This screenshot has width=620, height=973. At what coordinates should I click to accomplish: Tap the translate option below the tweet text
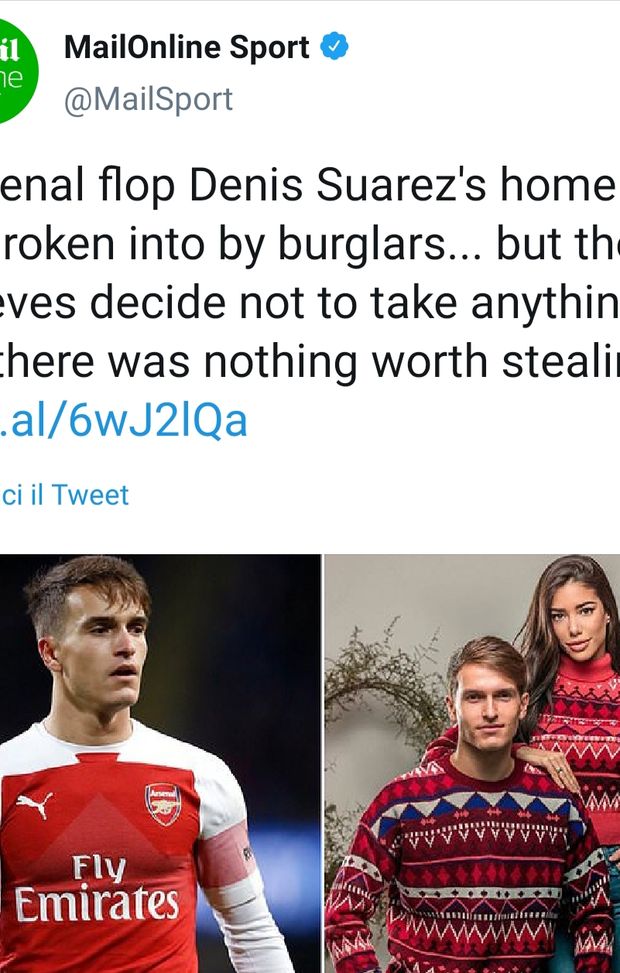point(65,494)
